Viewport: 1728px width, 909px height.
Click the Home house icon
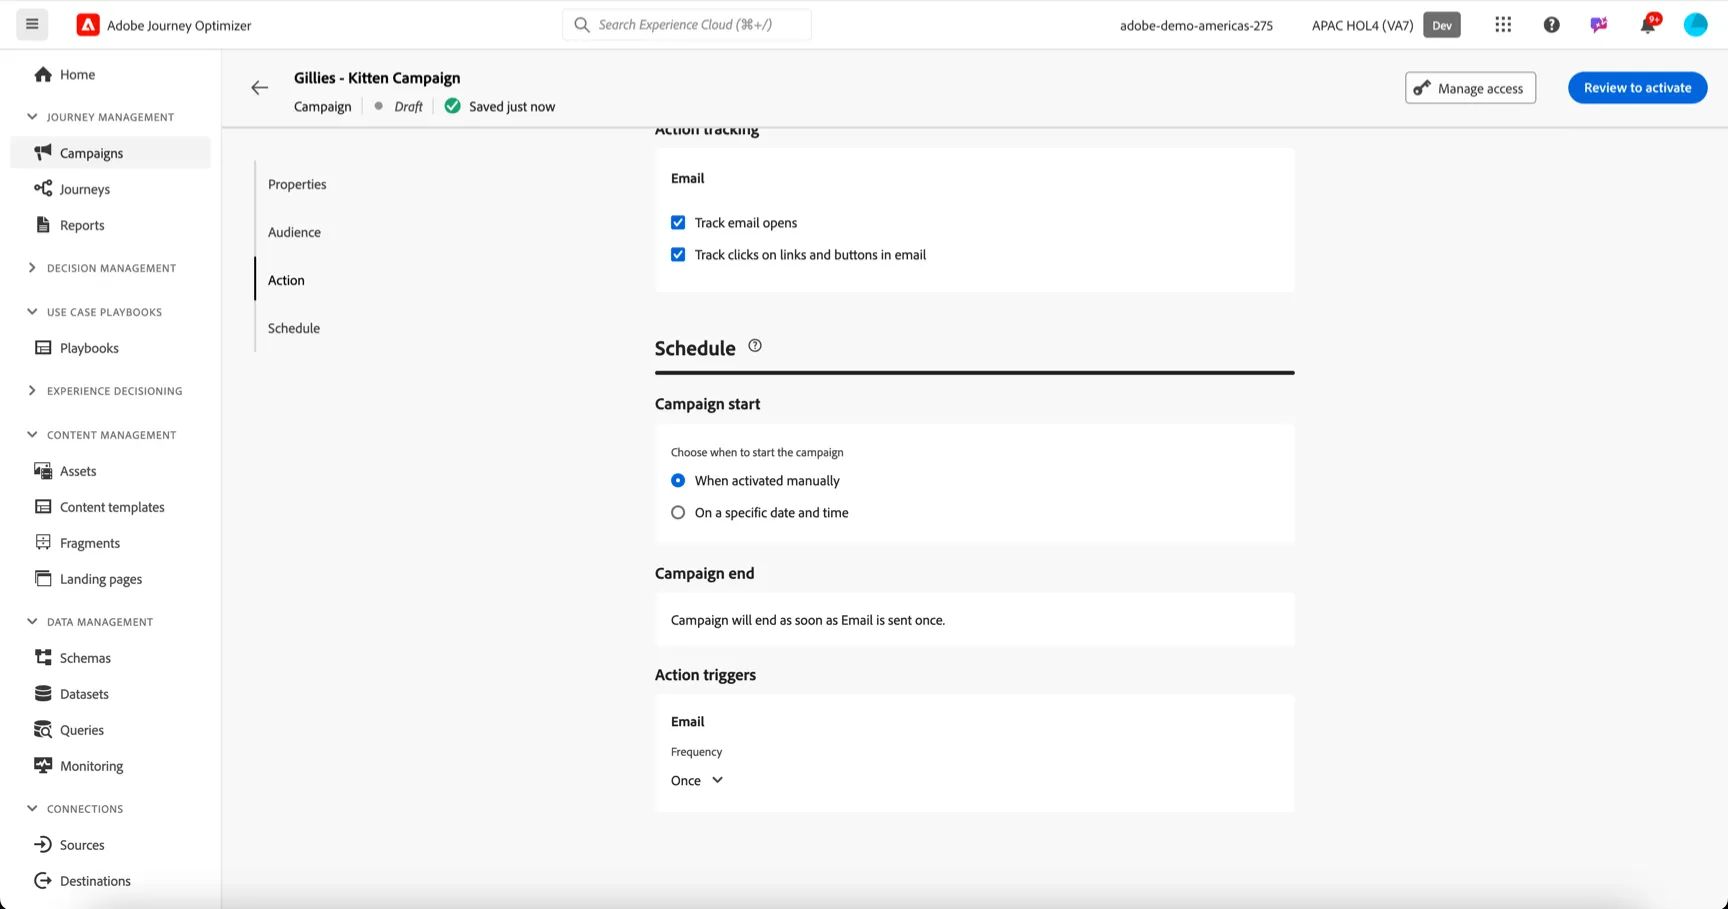pyautogui.click(x=43, y=74)
